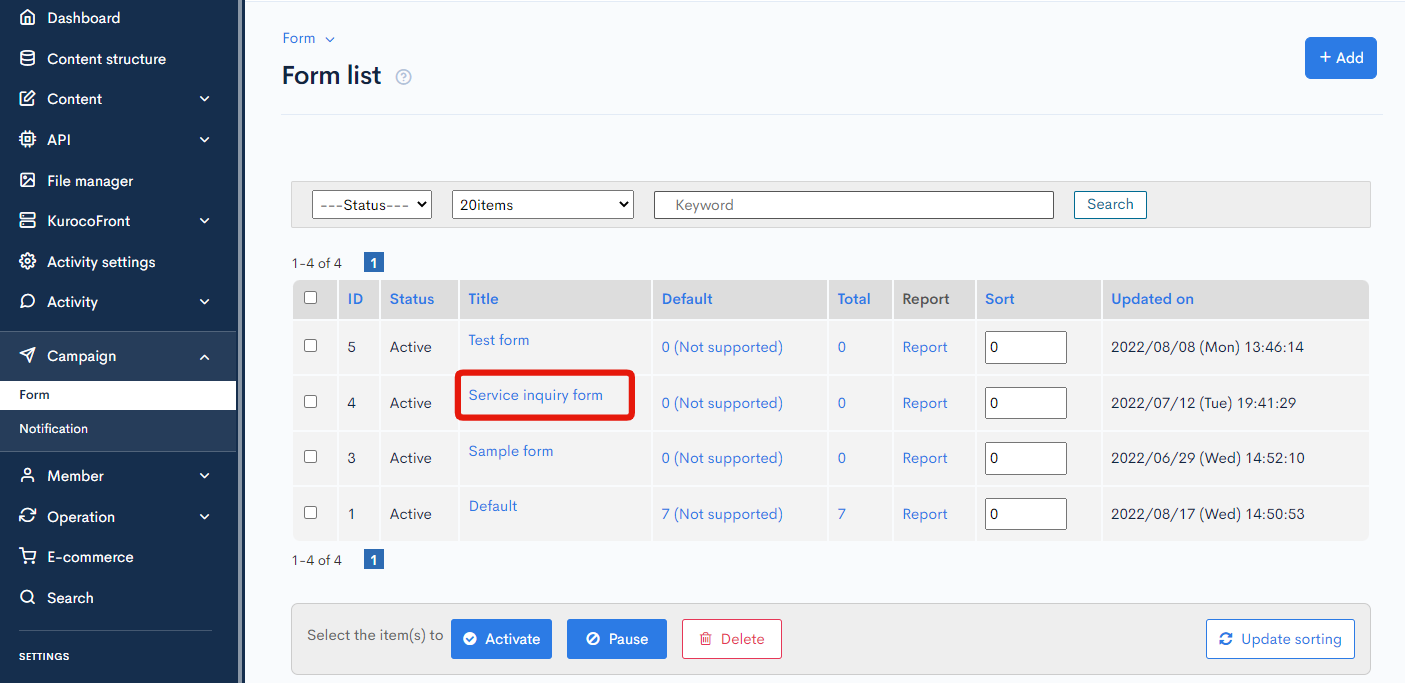1405x683 pixels.
Task: Click the bottom pagination page 1 button
Action: pyautogui.click(x=374, y=560)
